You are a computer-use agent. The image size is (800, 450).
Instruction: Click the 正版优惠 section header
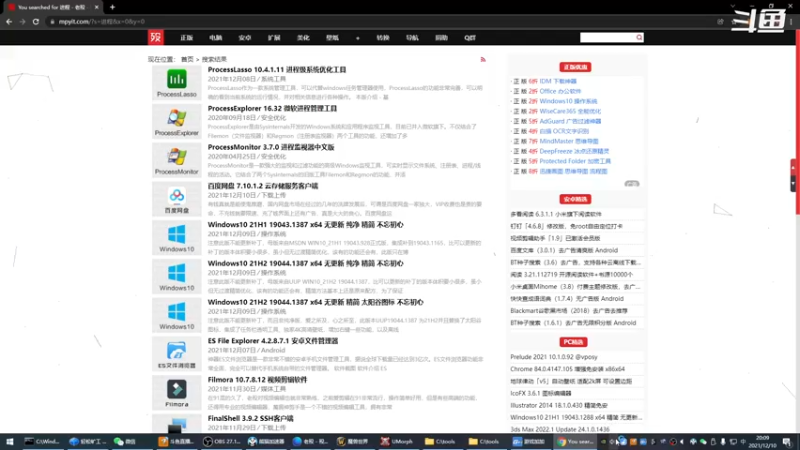coord(575,67)
